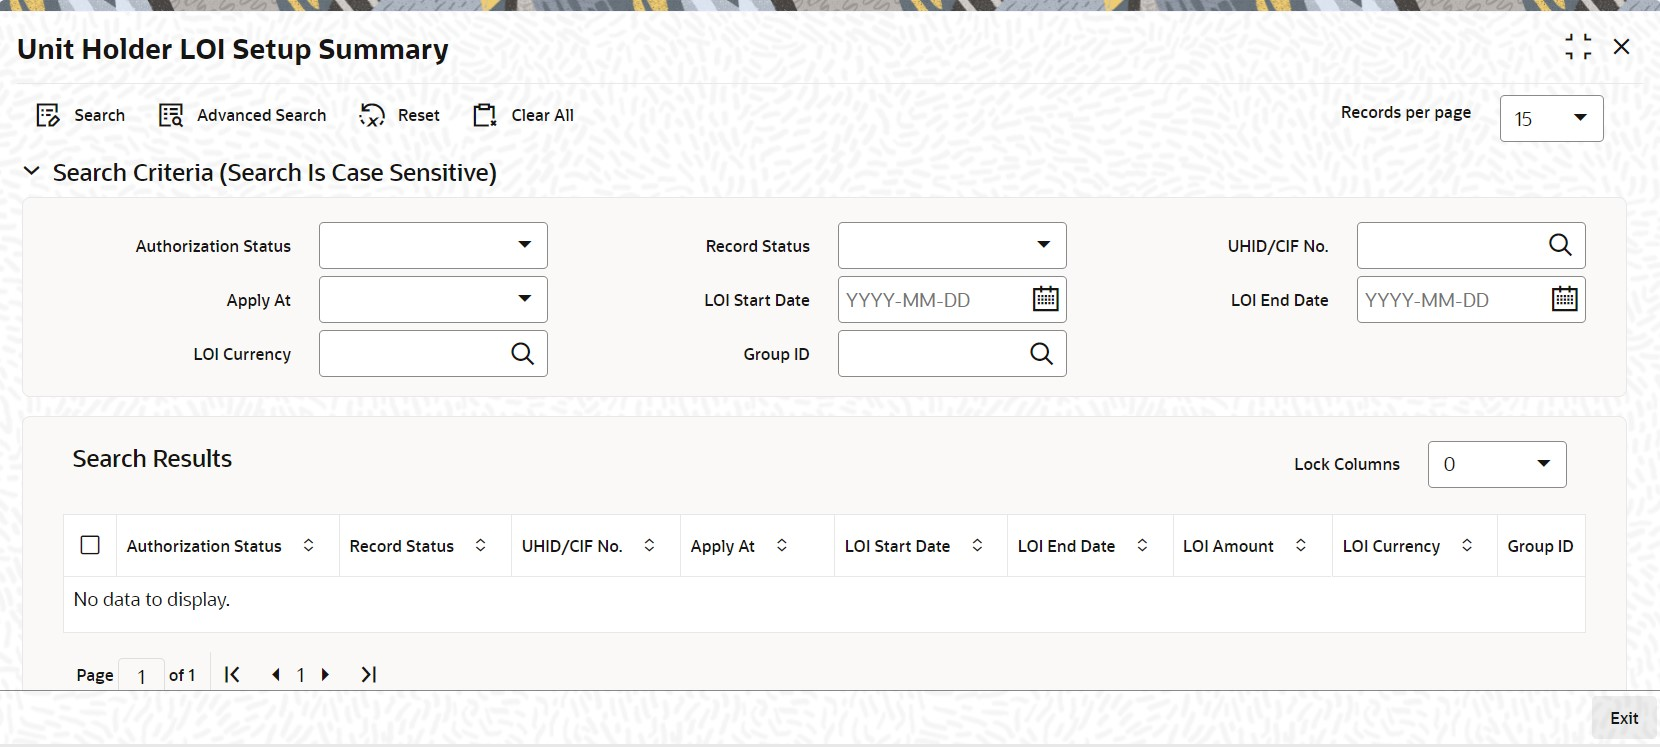
Task: Open the LOI End Date calendar picker
Action: pyautogui.click(x=1564, y=299)
